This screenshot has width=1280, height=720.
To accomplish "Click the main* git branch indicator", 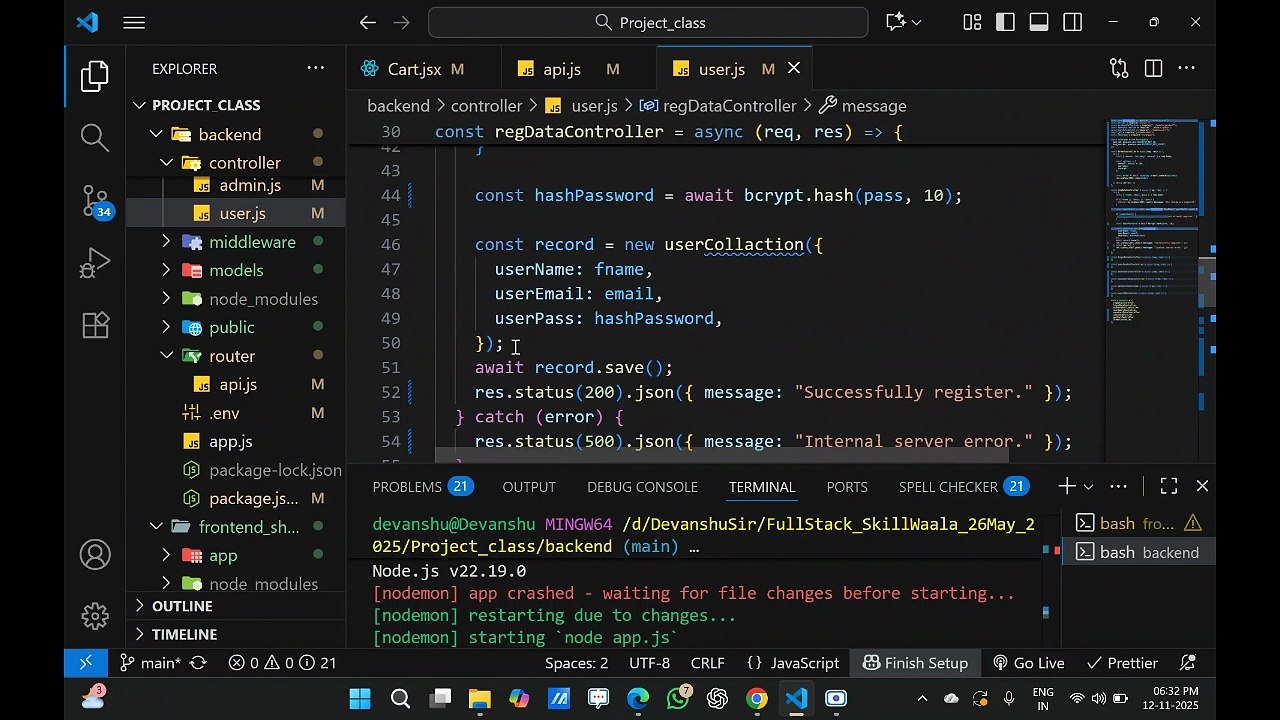I will (x=150, y=663).
